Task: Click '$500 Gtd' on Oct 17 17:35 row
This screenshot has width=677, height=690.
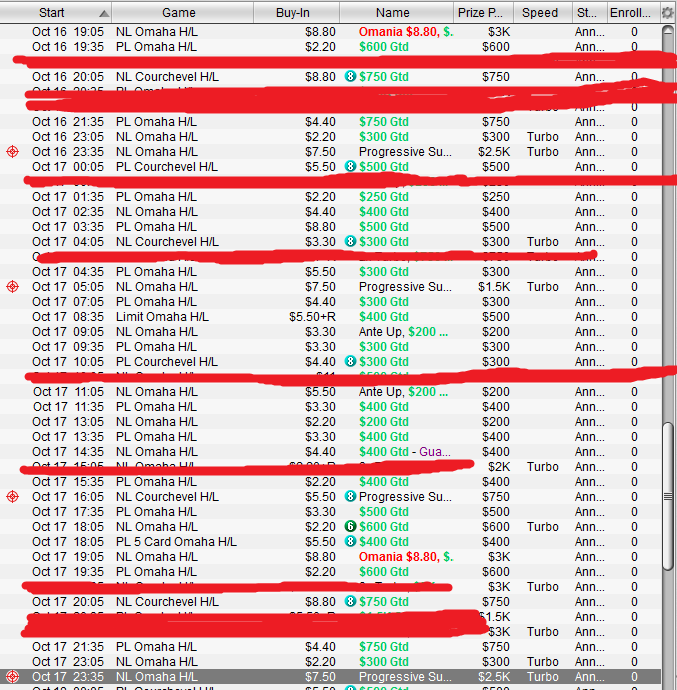Action: (384, 512)
